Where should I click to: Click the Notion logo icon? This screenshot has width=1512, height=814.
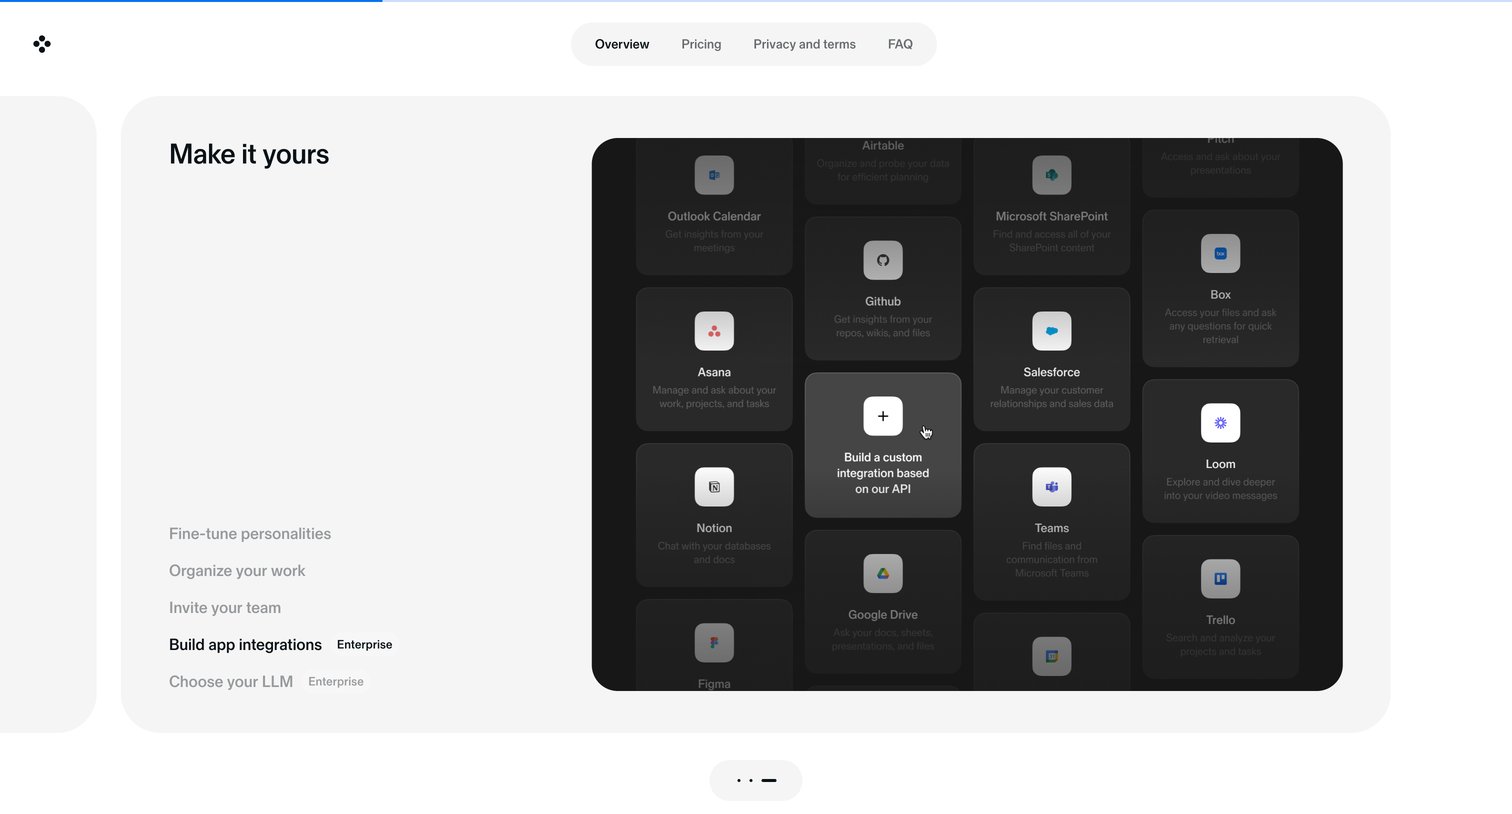(714, 487)
